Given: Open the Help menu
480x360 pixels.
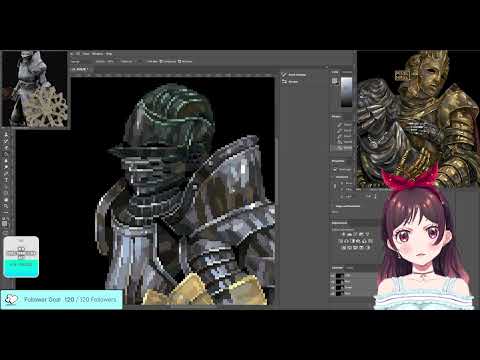Looking at the screenshot, I should click(109, 54).
